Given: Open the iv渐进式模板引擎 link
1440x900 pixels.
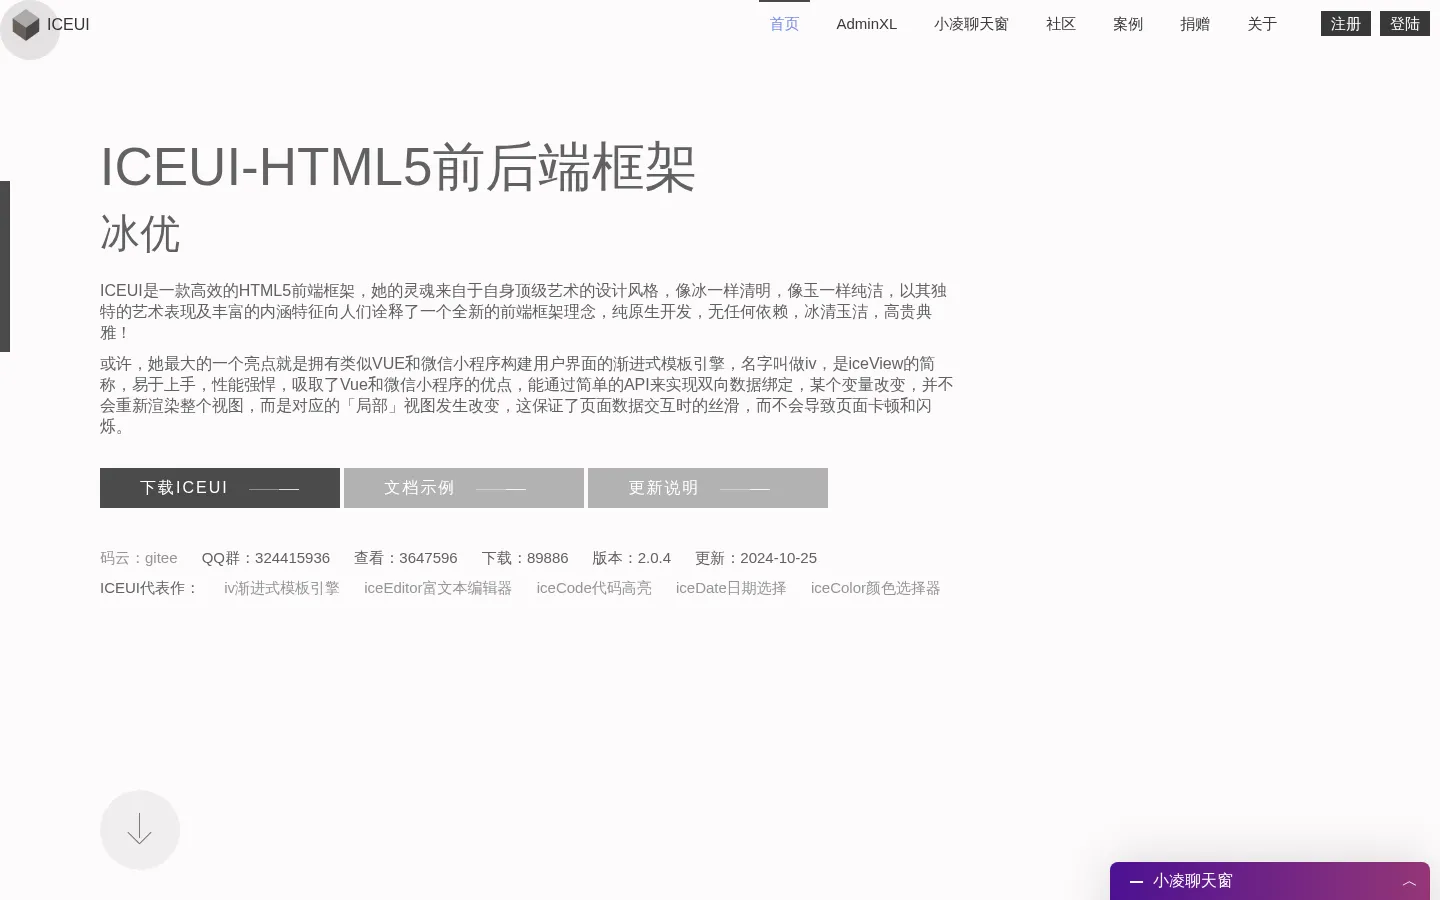Looking at the screenshot, I should (282, 588).
